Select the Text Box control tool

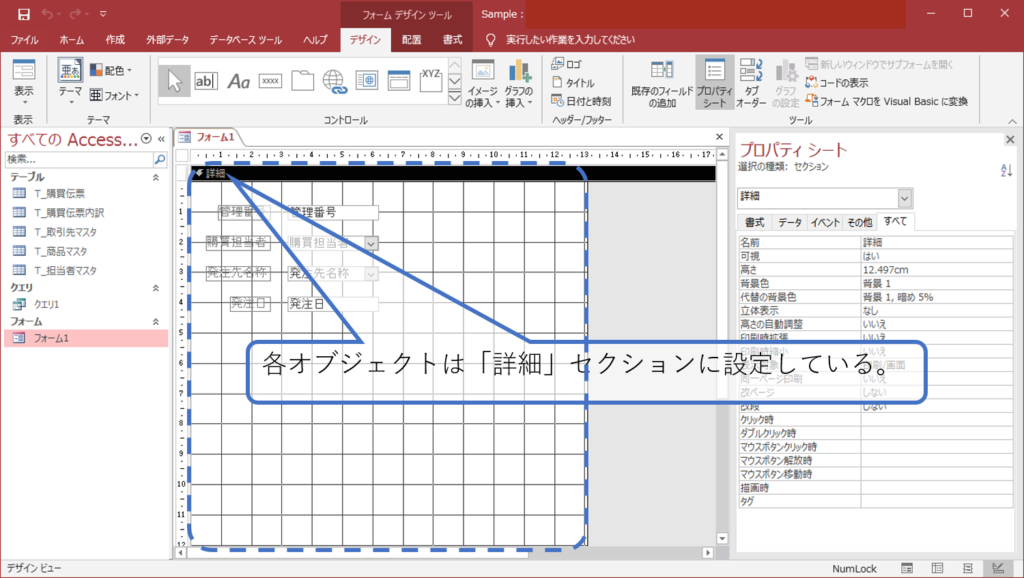pyautogui.click(x=206, y=81)
